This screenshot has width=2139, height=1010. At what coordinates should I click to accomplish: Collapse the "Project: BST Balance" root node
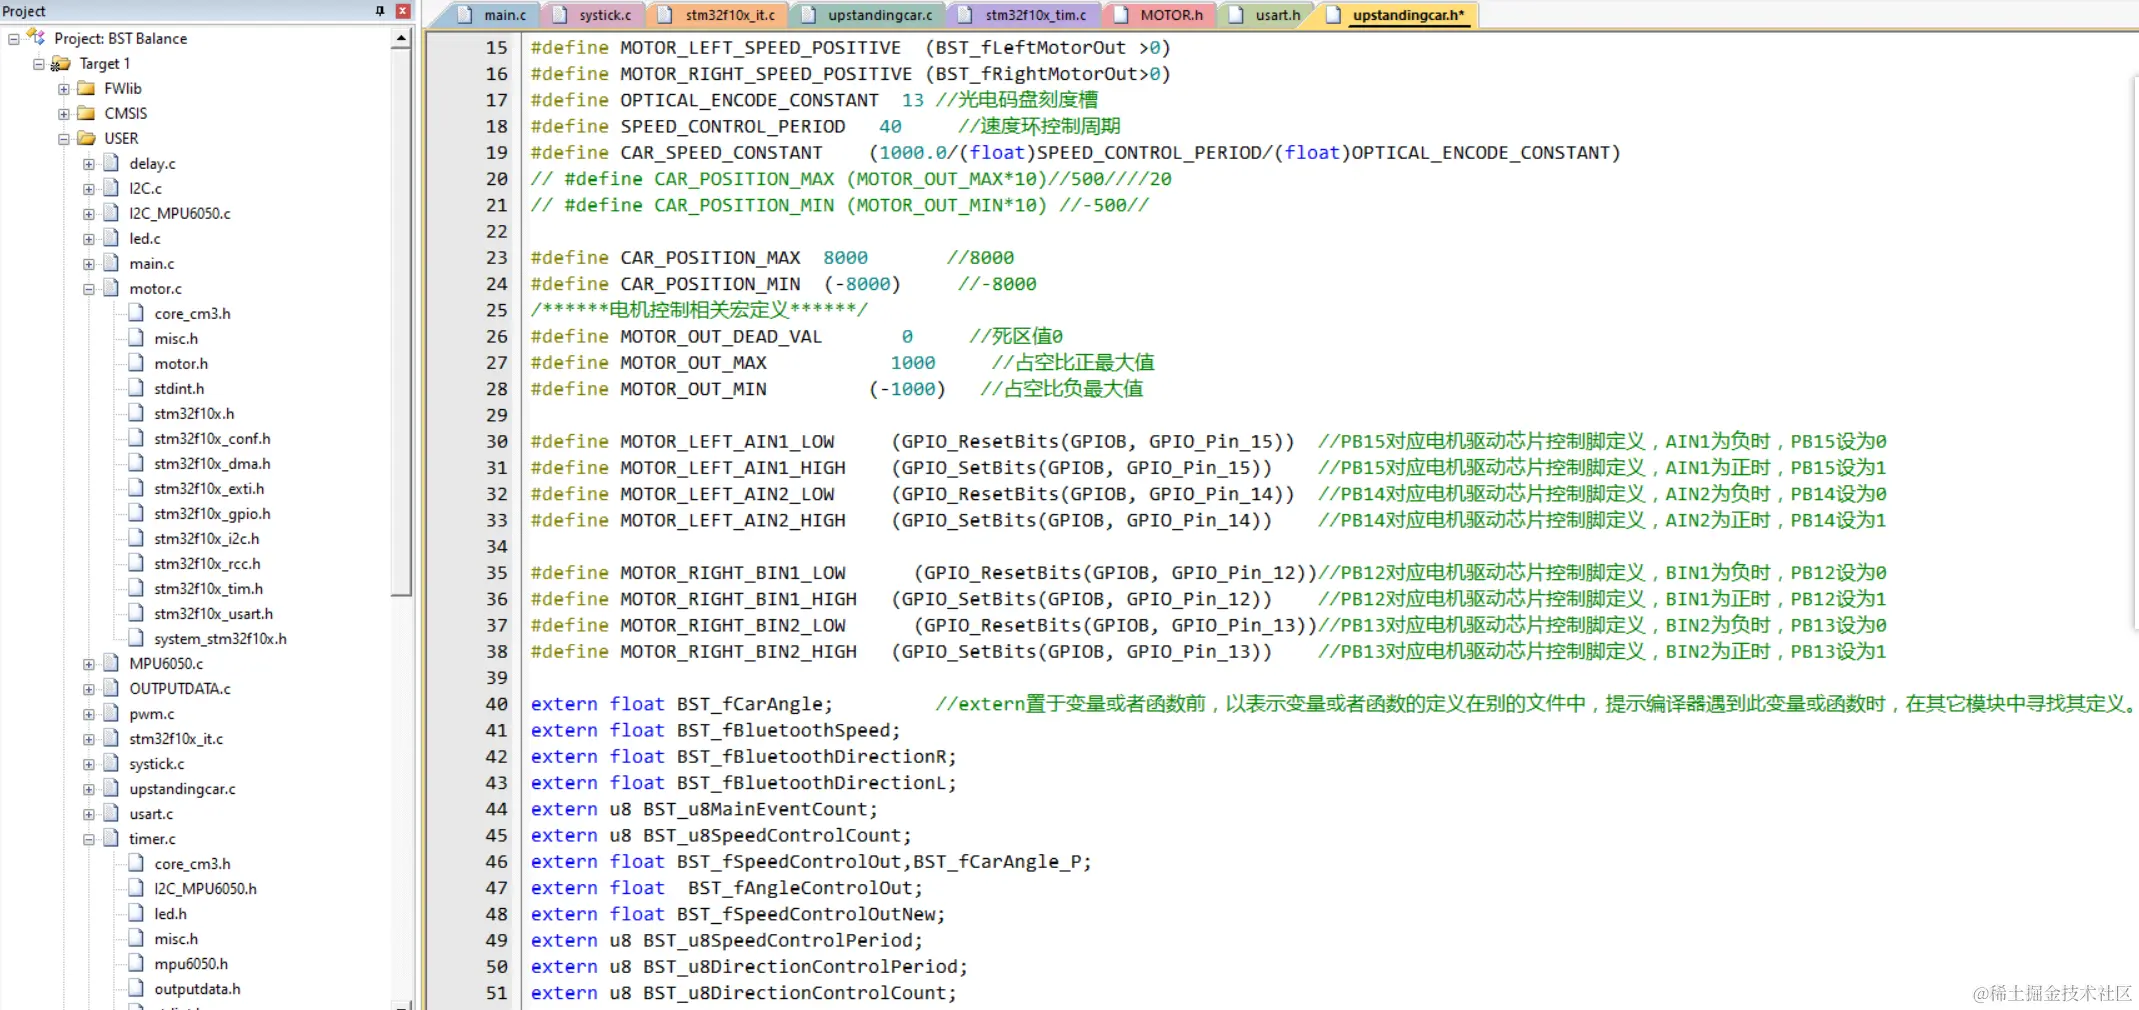click(x=14, y=39)
